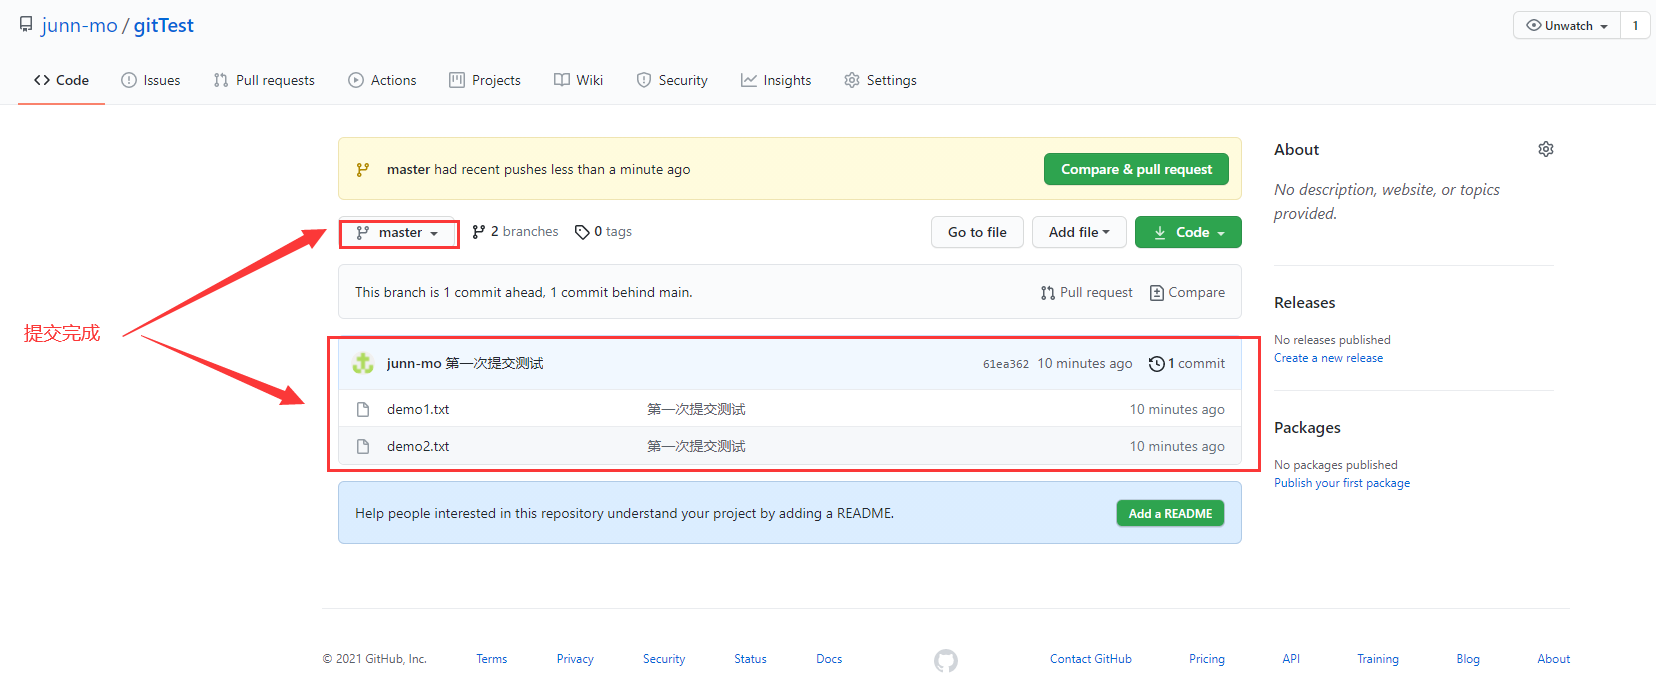The image size is (1656, 697).
Task: Open the Projects tab
Action: tap(485, 80)
